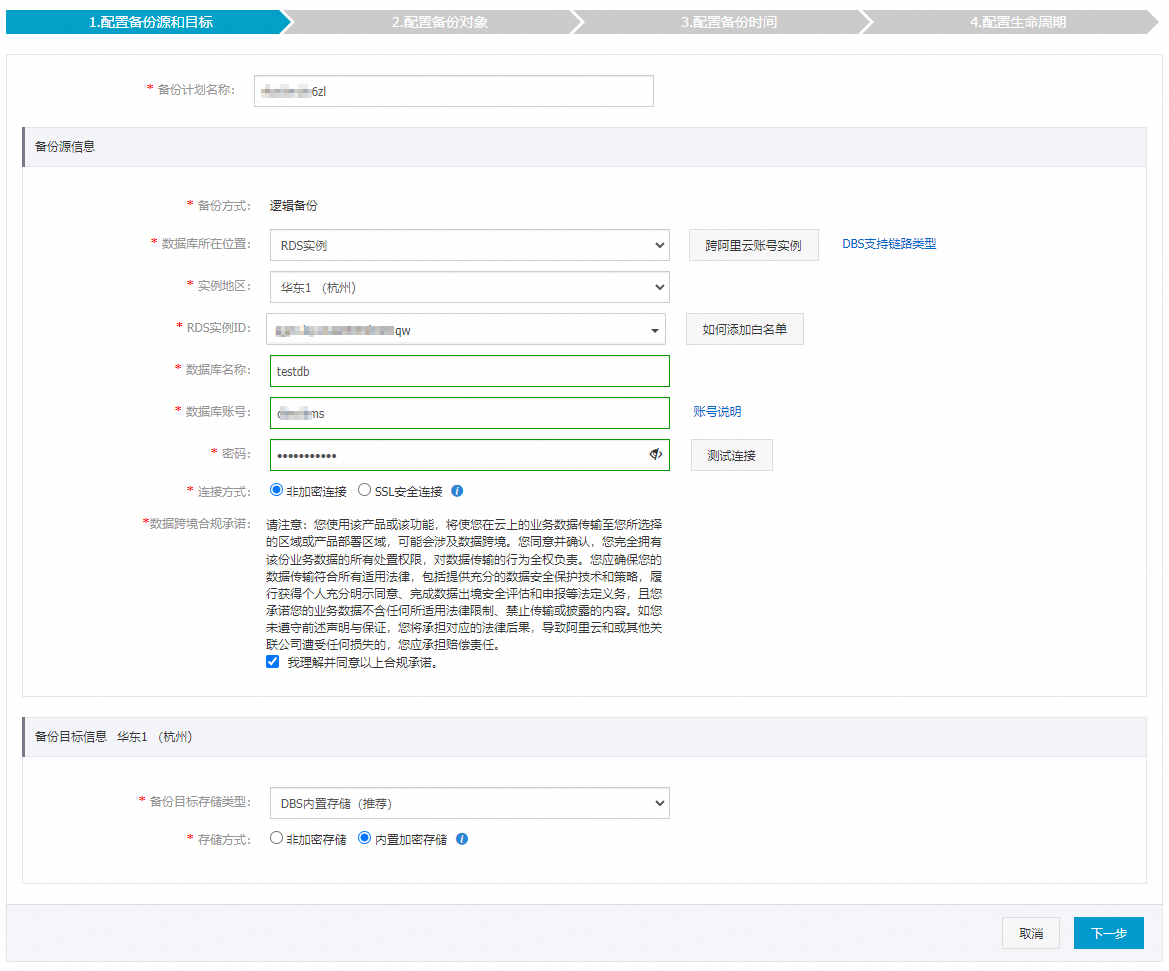Select 非加密存储 radio option
The image size is (1169, 971).
coord(277,838)
